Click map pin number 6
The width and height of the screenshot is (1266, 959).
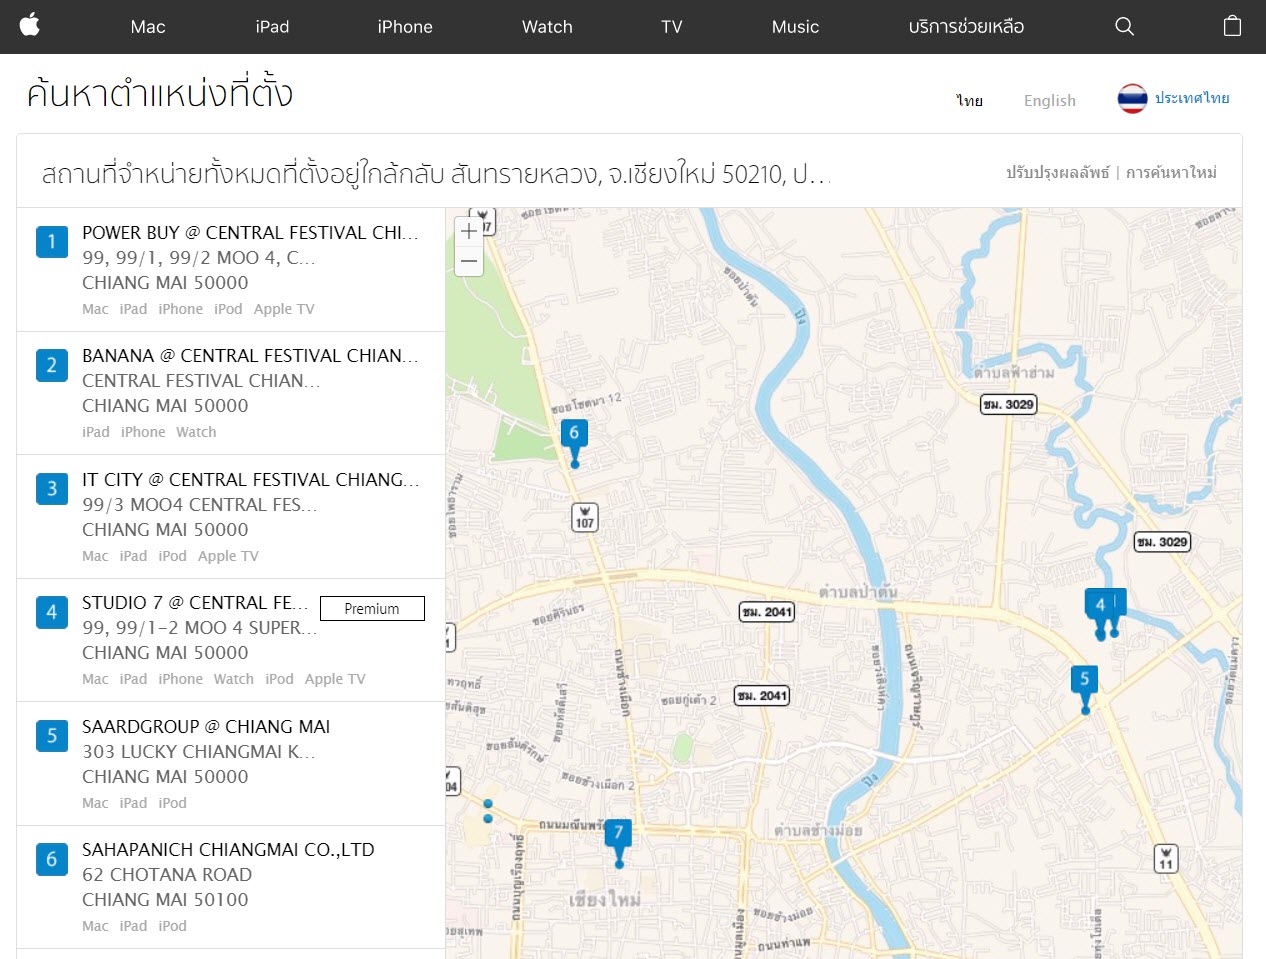574,435
